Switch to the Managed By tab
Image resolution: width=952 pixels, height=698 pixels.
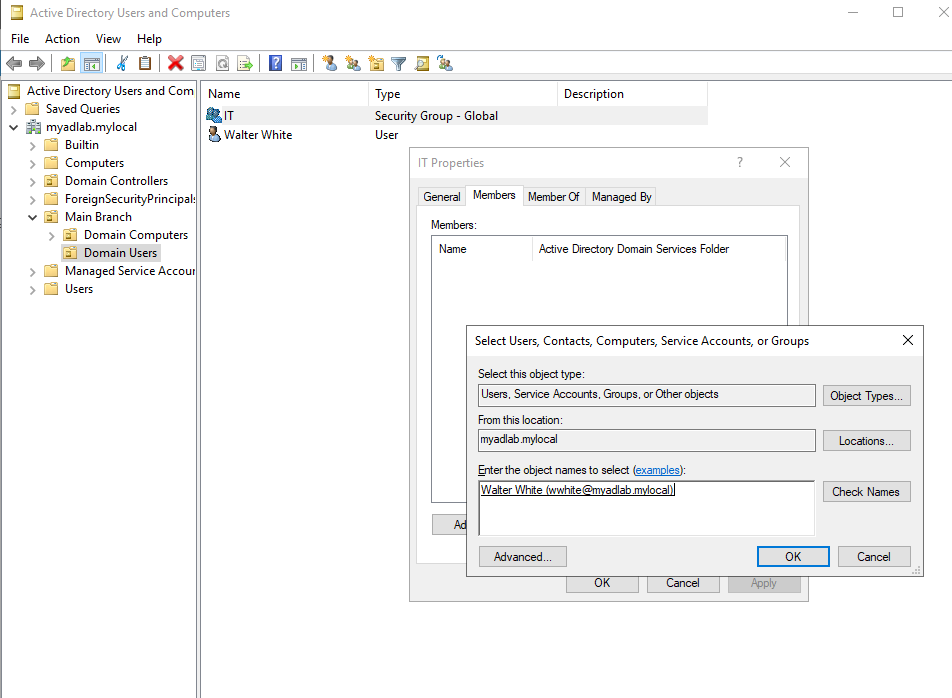point(621,197)
